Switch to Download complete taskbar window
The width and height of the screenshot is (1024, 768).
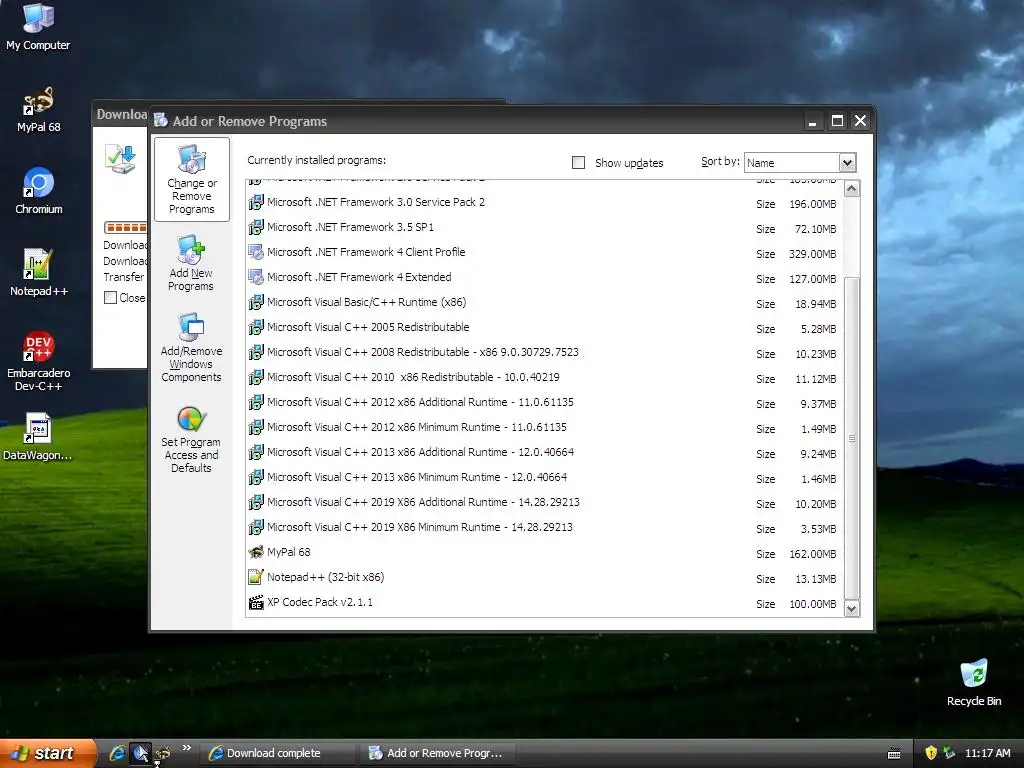pos(277,753)
